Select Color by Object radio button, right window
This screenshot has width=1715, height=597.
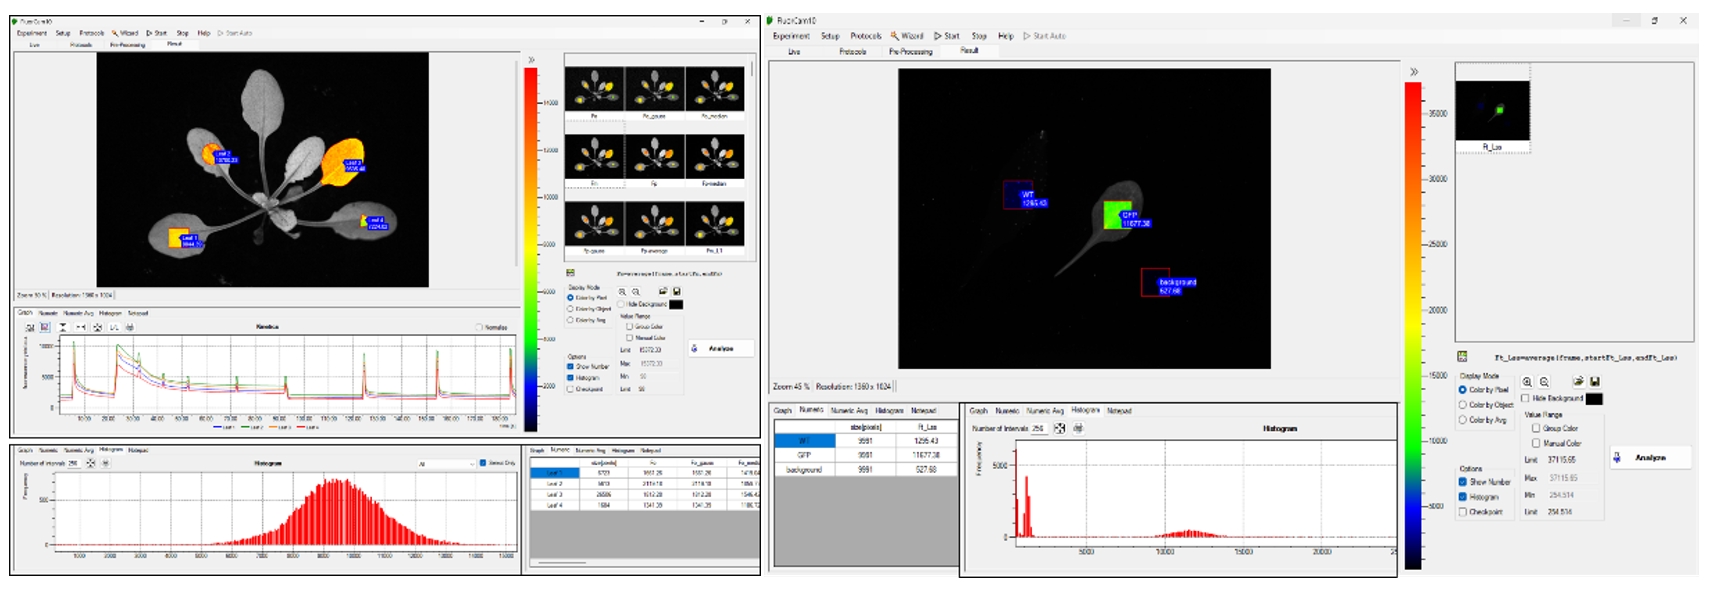(x=1463, y=405)
